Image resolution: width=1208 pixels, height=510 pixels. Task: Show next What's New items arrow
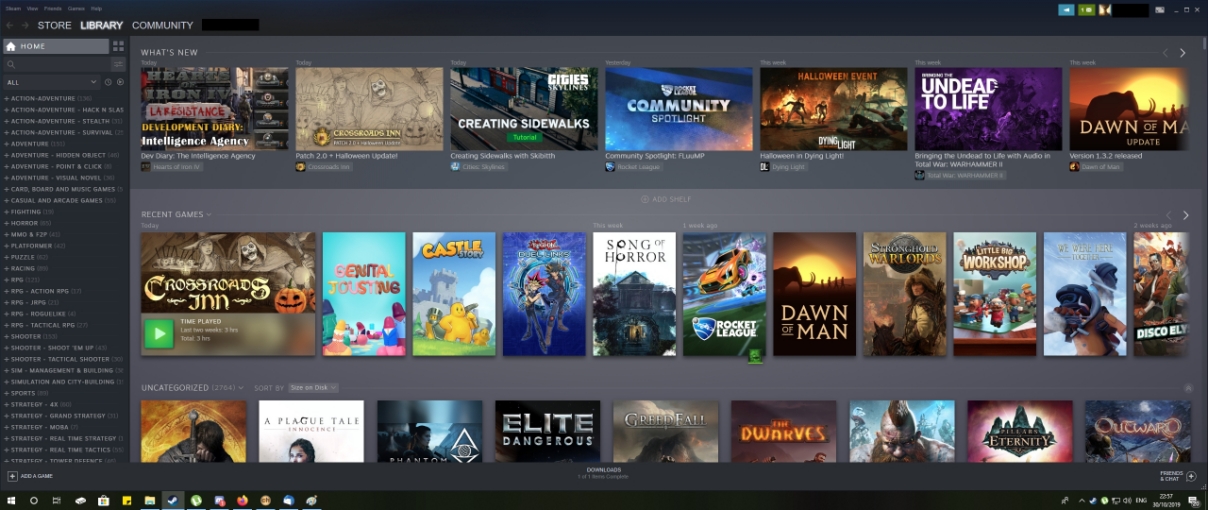pyautogui.click(x=1182, y=53)
